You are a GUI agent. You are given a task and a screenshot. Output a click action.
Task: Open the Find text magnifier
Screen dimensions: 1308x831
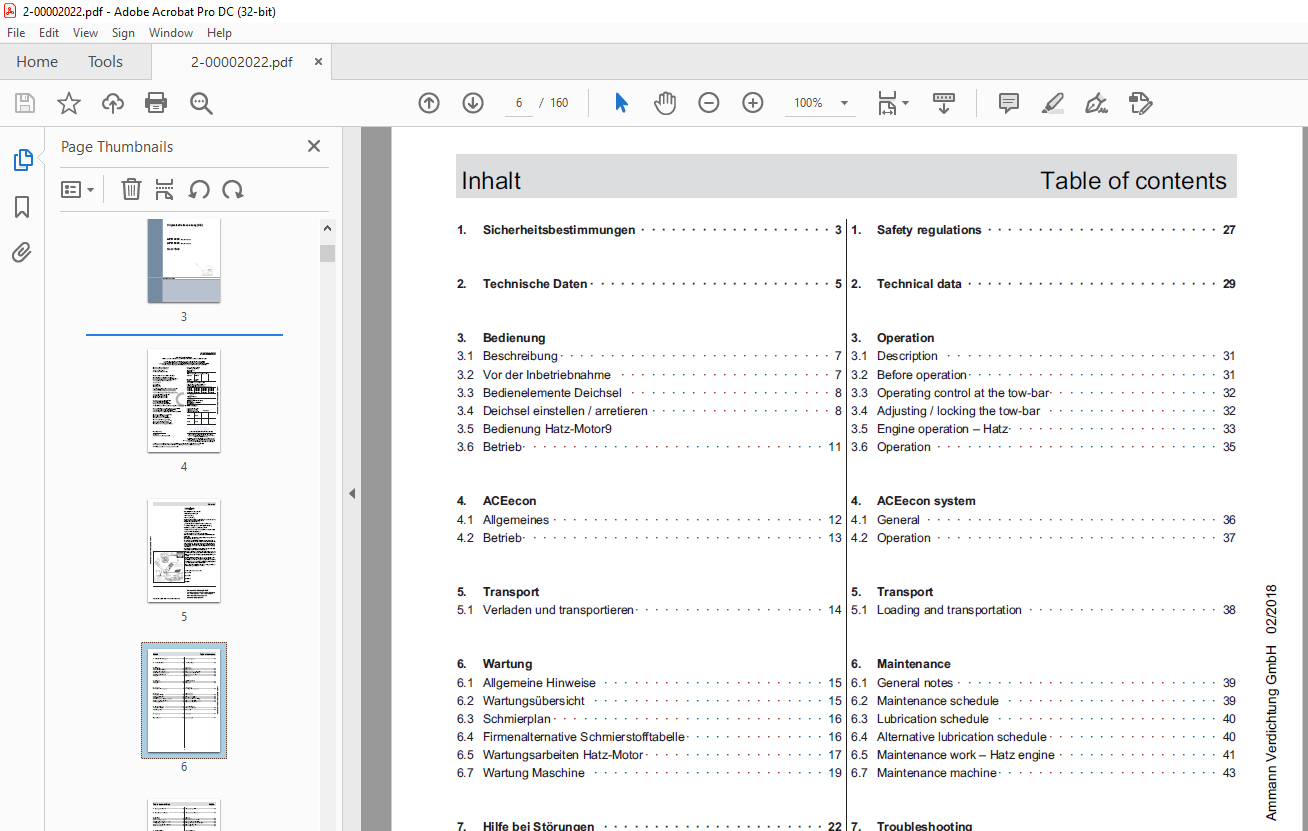201,103
